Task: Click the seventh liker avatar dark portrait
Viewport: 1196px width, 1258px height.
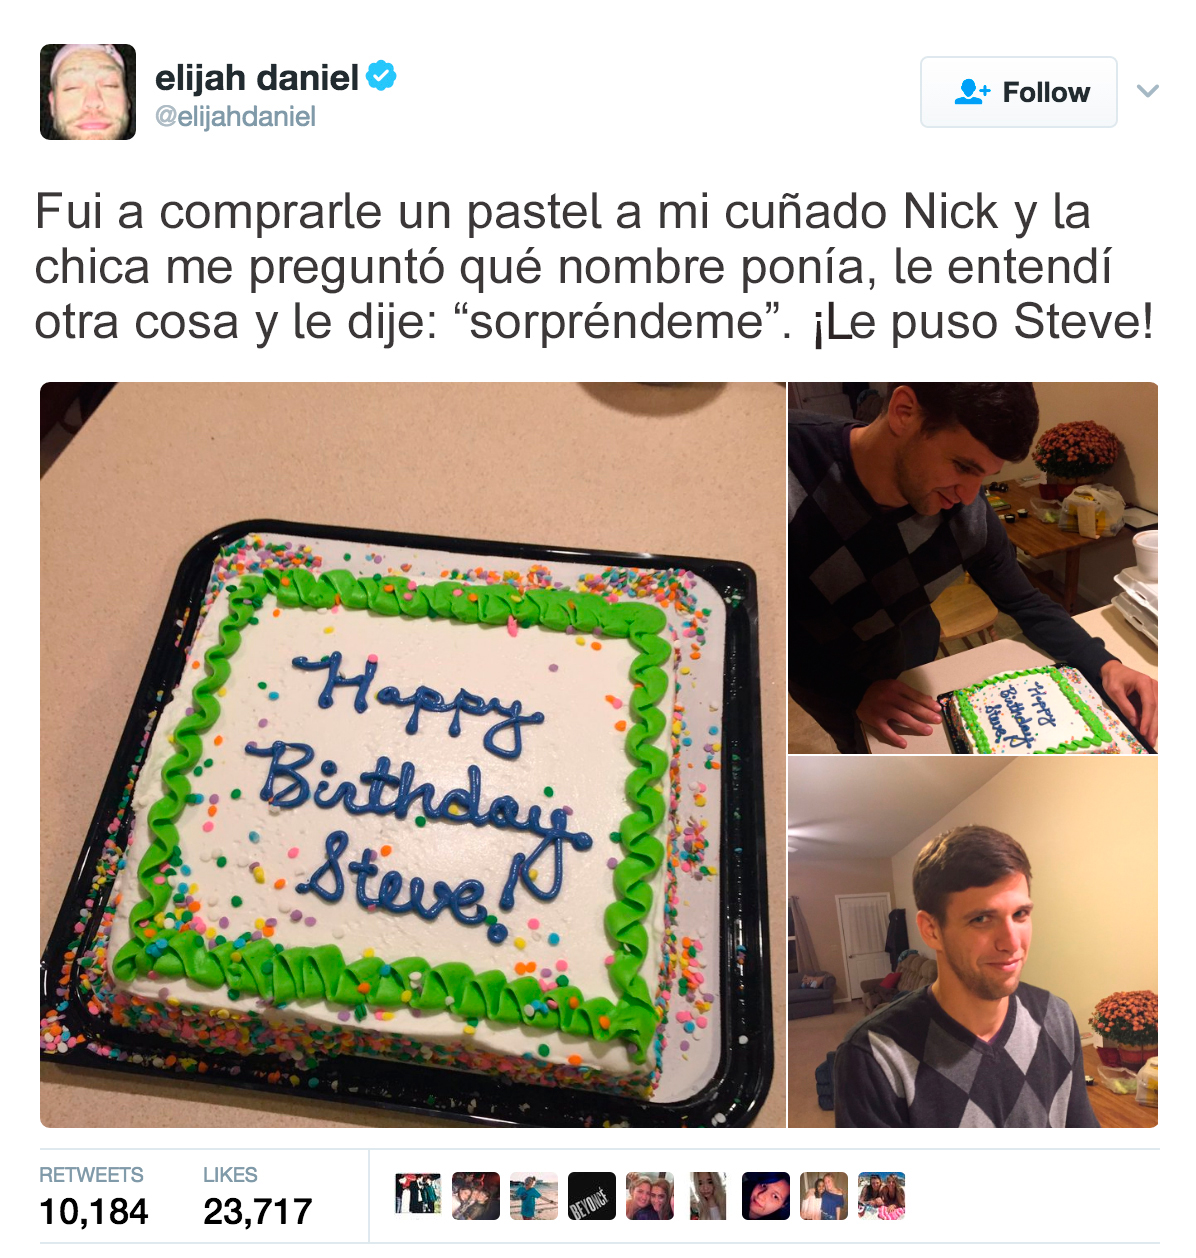Action: [x=766, y=1196]
